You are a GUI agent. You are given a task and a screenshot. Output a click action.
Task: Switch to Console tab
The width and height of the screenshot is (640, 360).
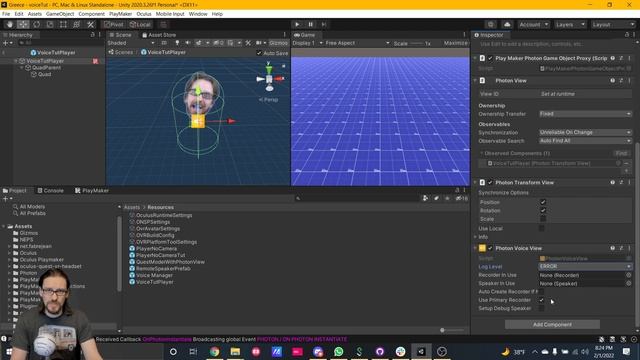tap(51, 191)
